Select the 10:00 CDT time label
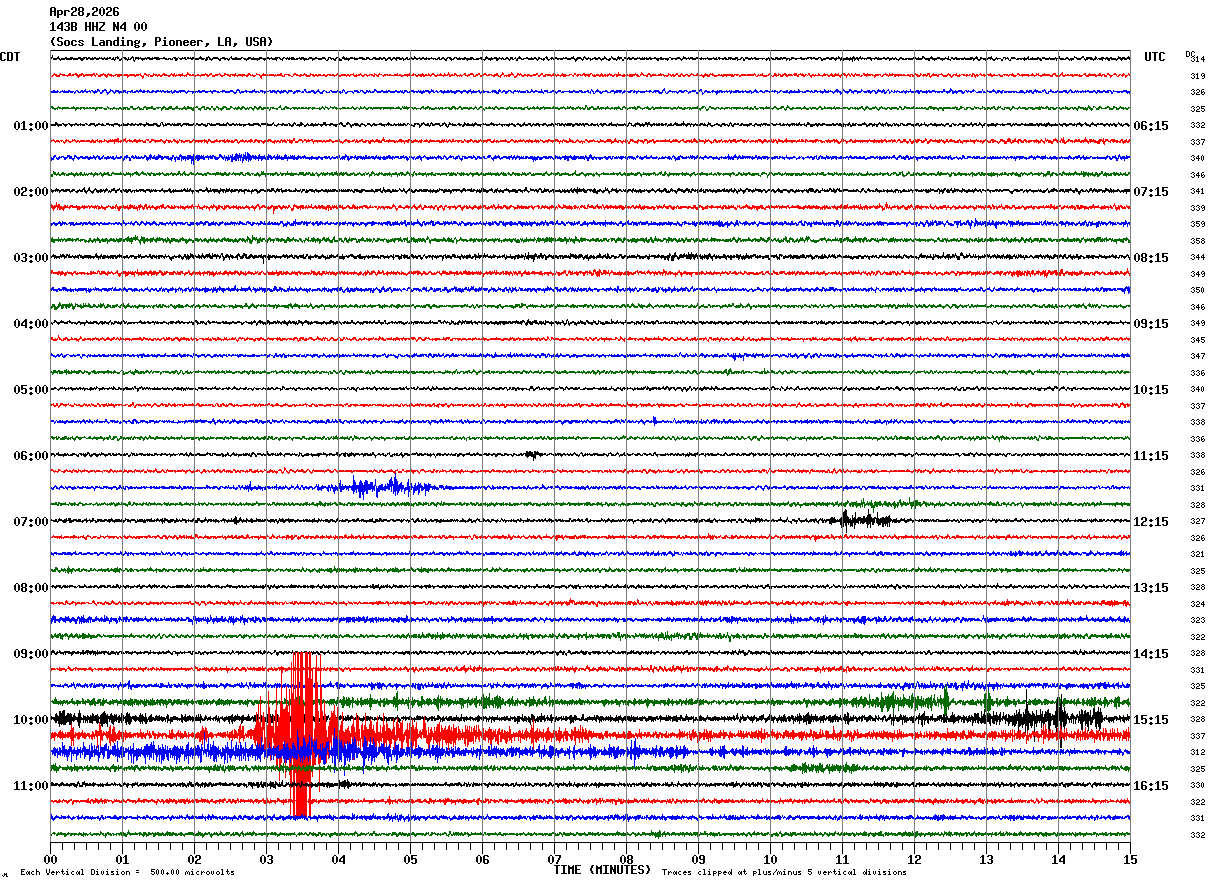The width and height of the screenshot is (1210, 886). coord(31,720)
